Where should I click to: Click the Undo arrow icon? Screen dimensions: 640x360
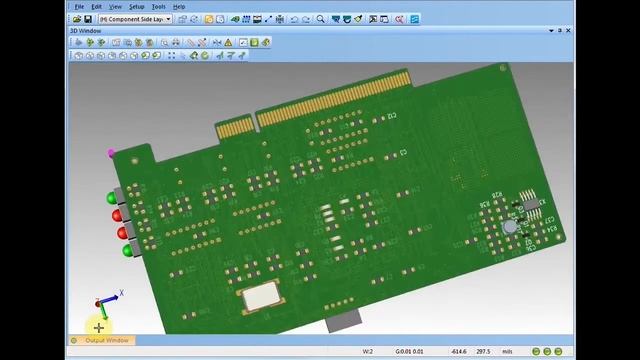[294, 19]
